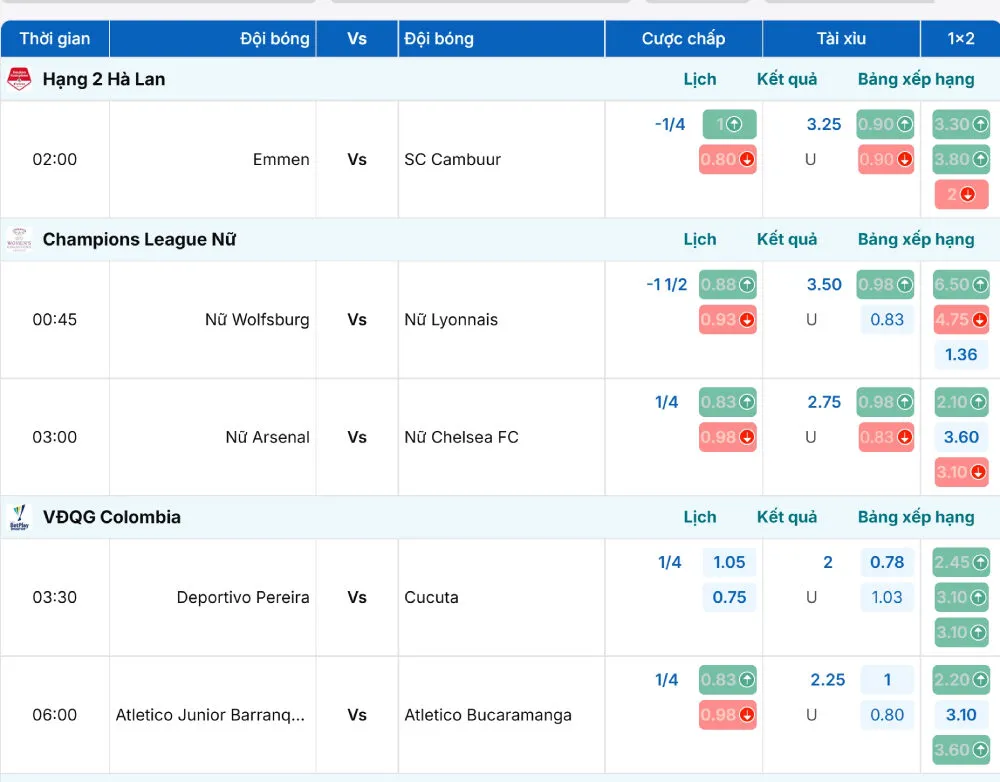This screenshot has width=1000, height=782.
Task: Click Atletico Bucaramanga team name
Action: 488,716
